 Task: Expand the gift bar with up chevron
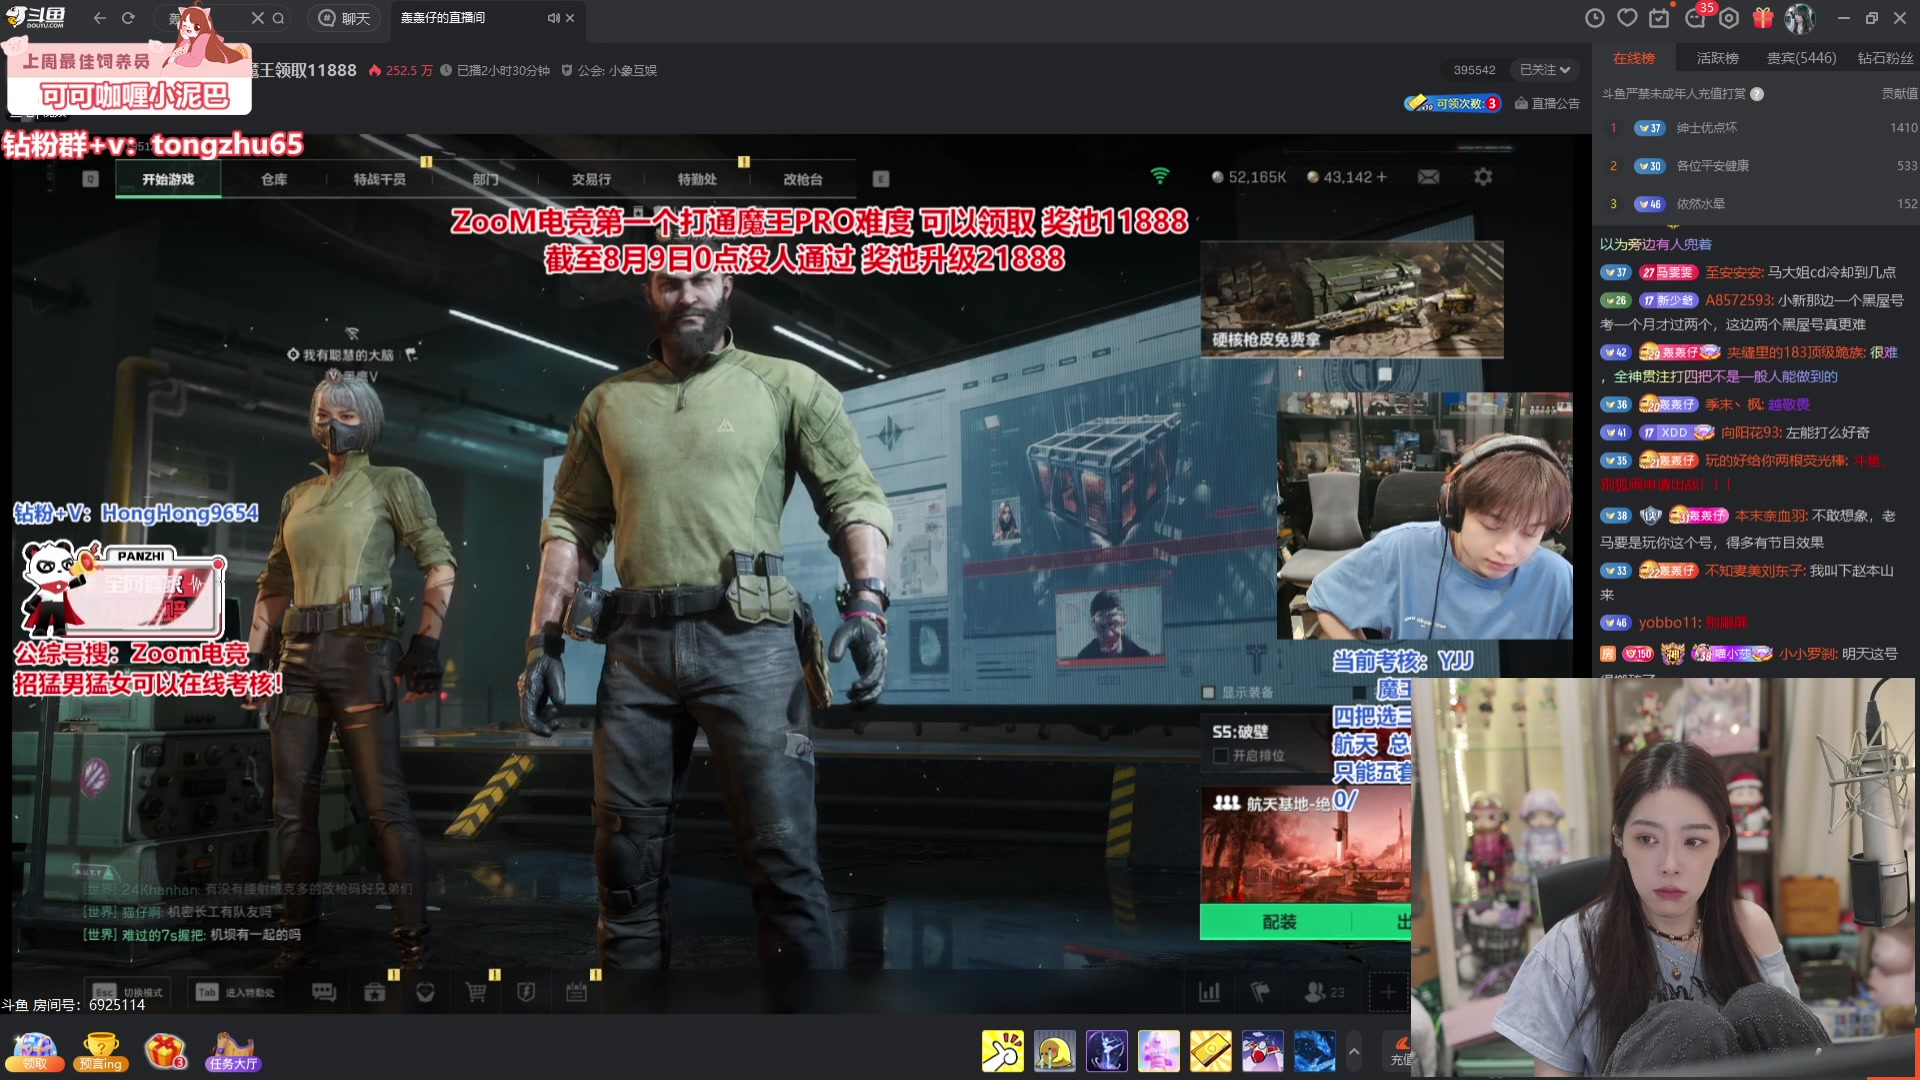tap(1354, 1051)
